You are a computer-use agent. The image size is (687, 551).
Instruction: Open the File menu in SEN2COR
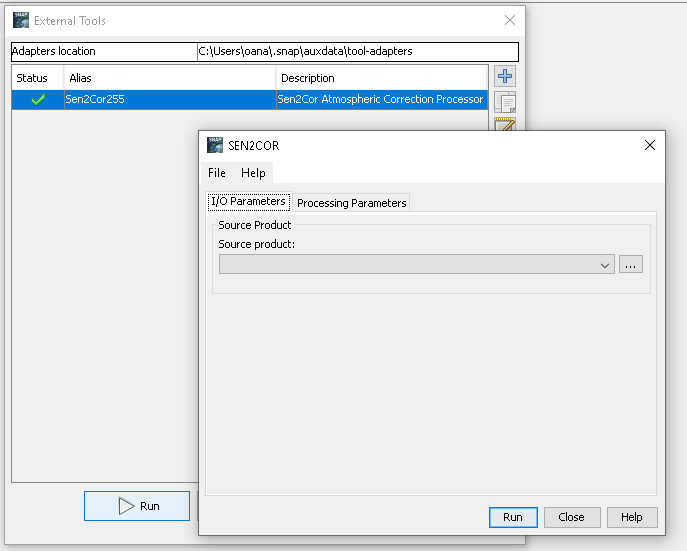pyautogui.click(x=217, y=173)
